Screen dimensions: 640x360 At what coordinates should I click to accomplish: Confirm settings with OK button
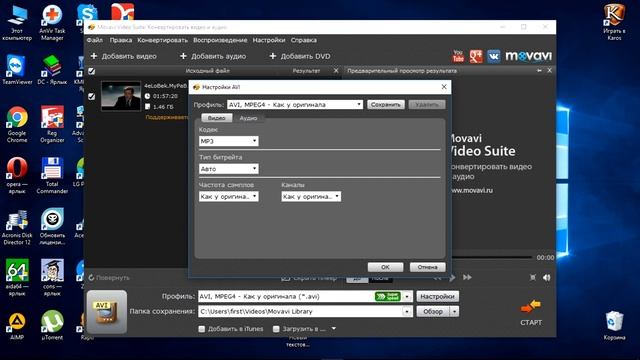tap(385, 267)
